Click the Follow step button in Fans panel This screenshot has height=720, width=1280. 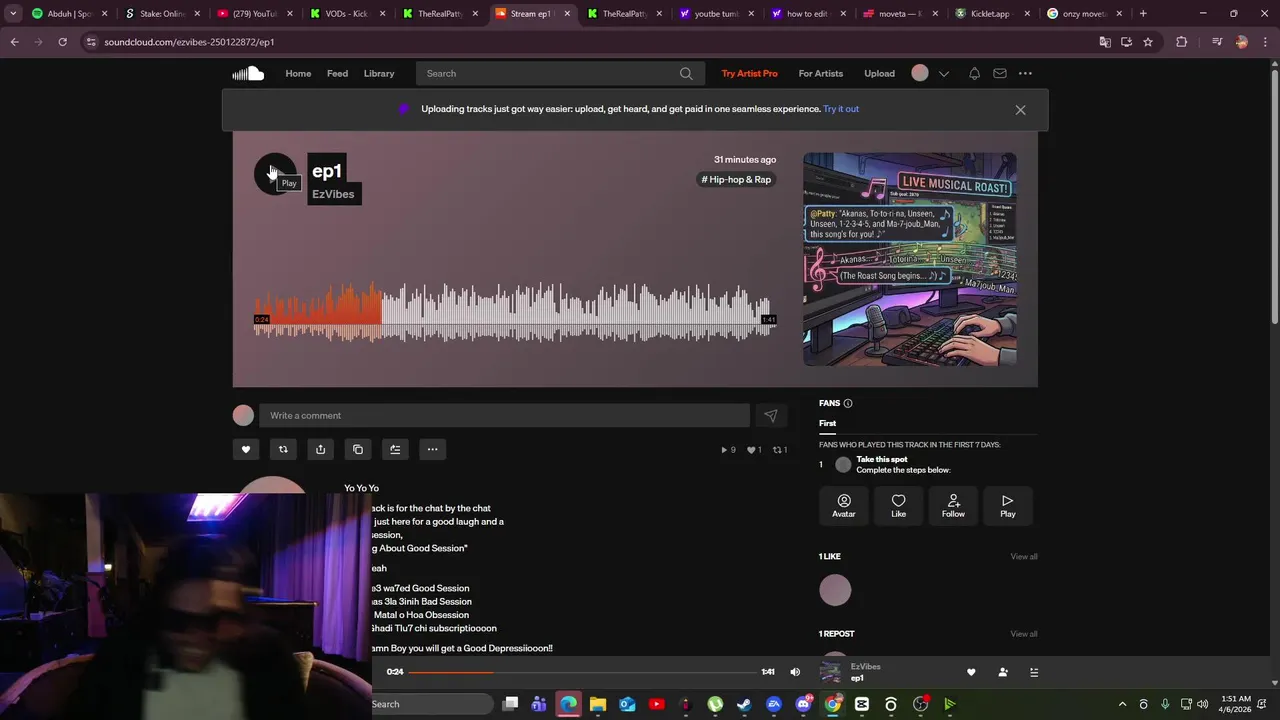click(953, 506)
